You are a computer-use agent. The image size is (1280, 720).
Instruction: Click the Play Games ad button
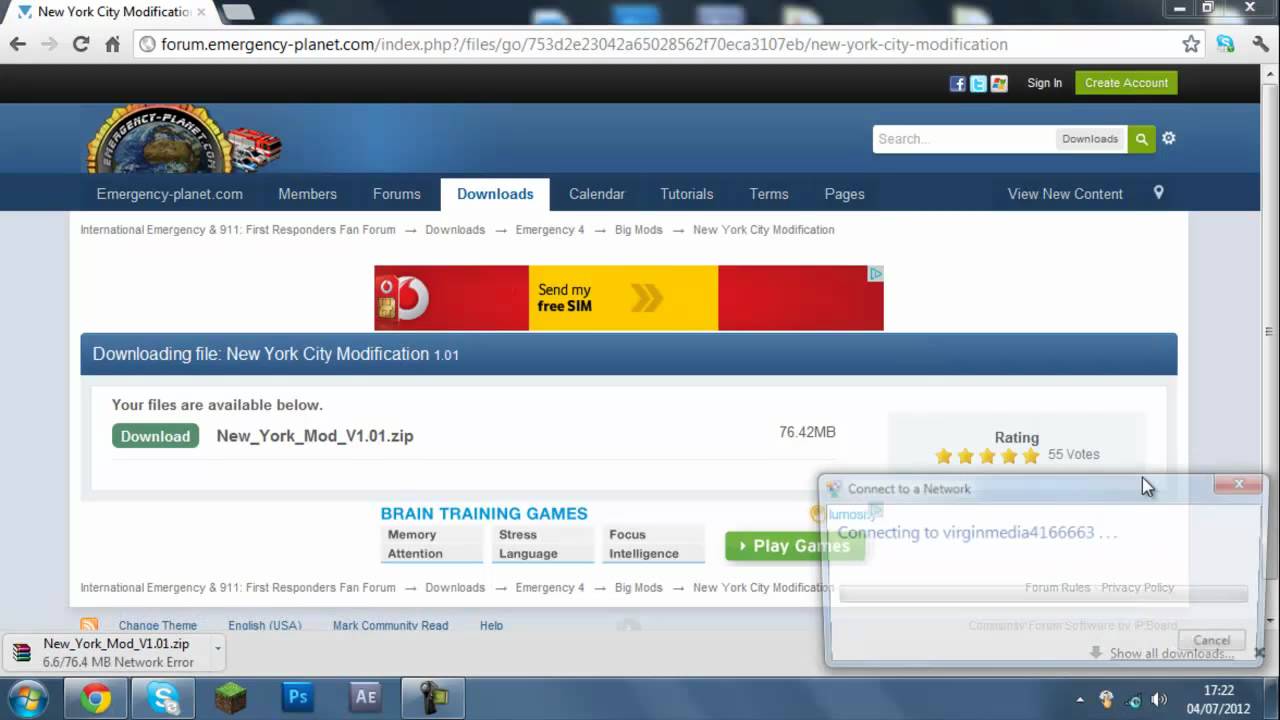coord(794,546)
